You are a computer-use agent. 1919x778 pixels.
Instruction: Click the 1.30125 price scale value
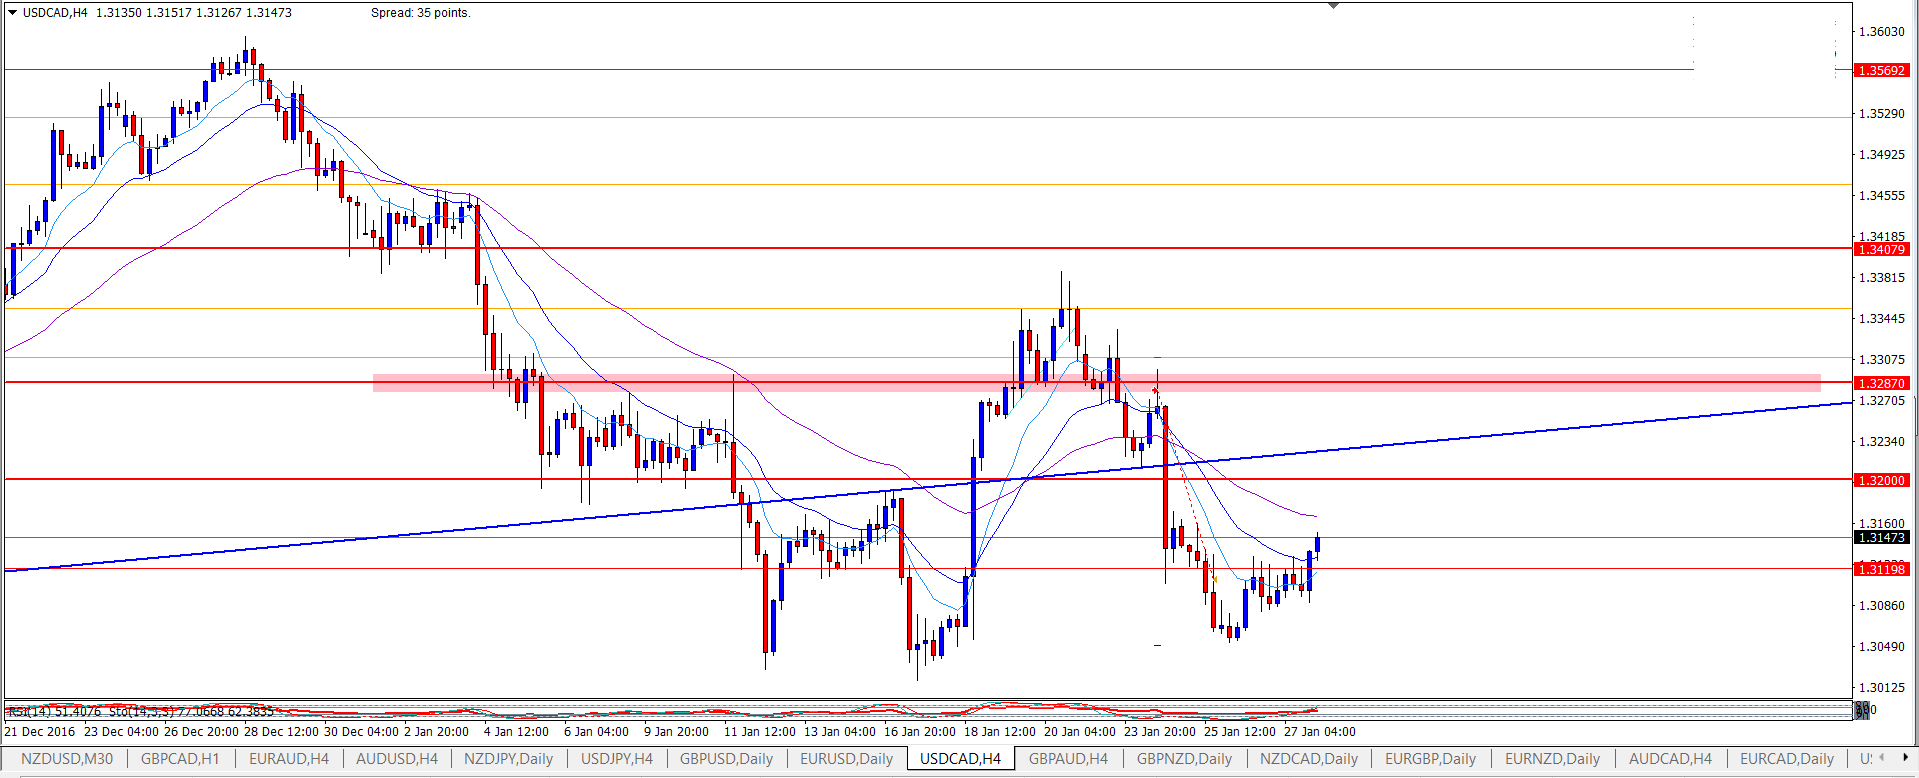(x=1881, y=688)
